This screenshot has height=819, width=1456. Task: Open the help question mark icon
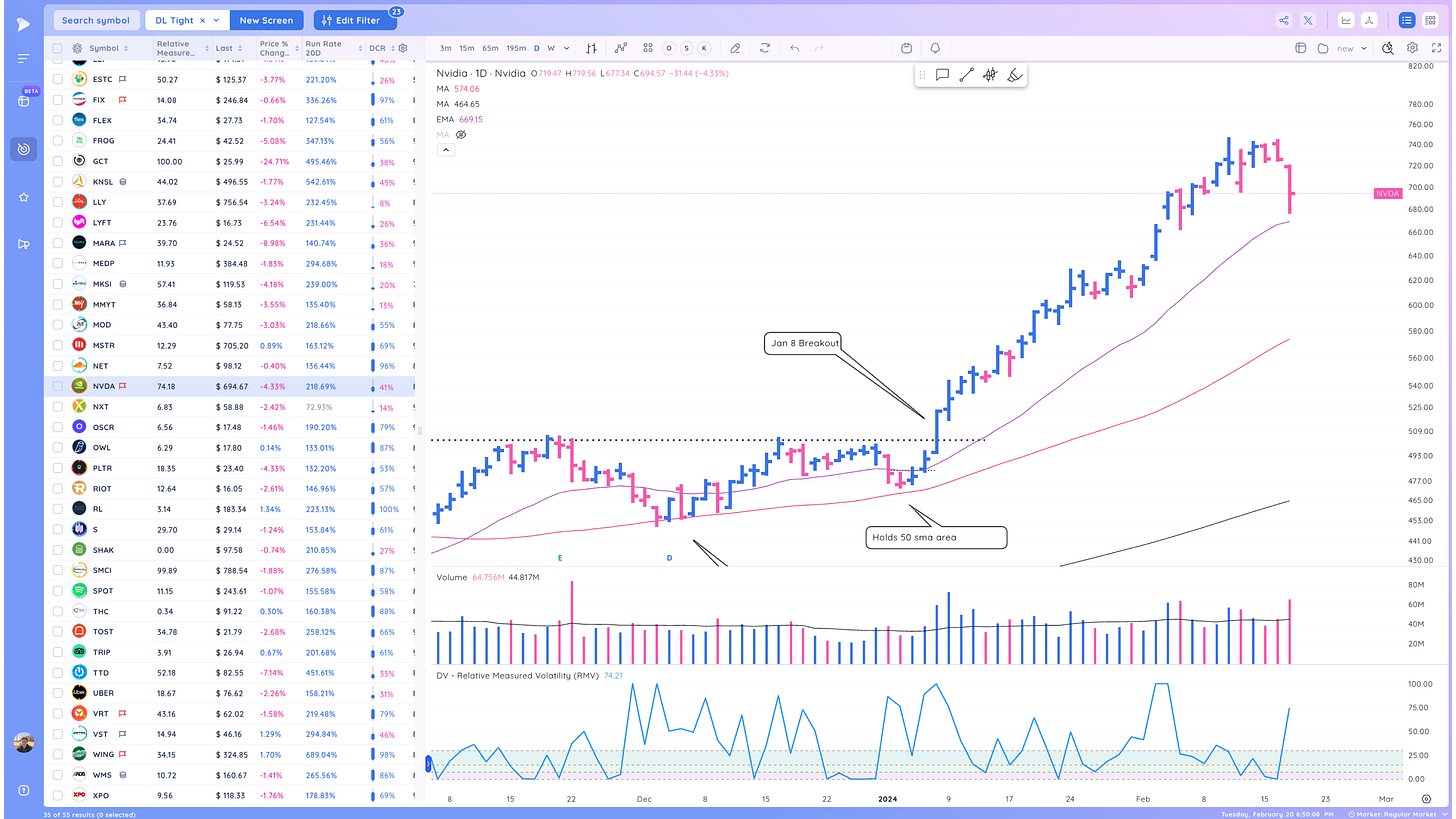coord(24,789)
